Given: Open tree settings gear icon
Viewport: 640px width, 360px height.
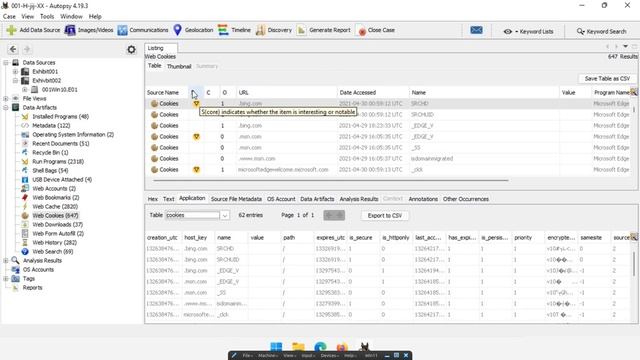Looking at the screenshot, I should [x=131, y=49].
